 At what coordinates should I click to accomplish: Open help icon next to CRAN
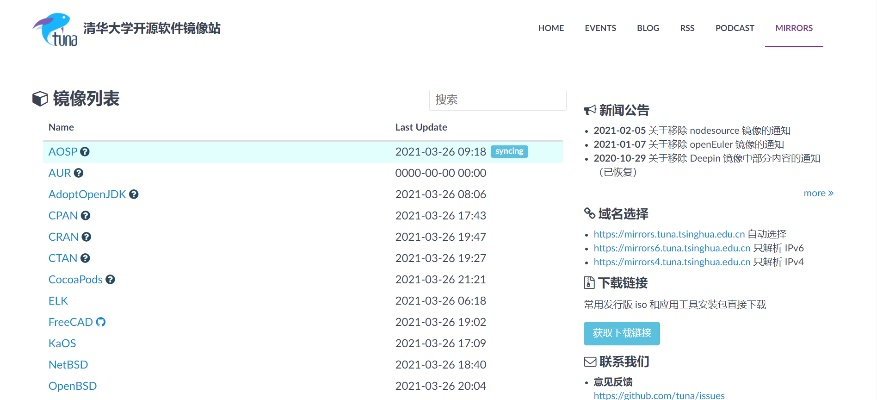[86, 237]
